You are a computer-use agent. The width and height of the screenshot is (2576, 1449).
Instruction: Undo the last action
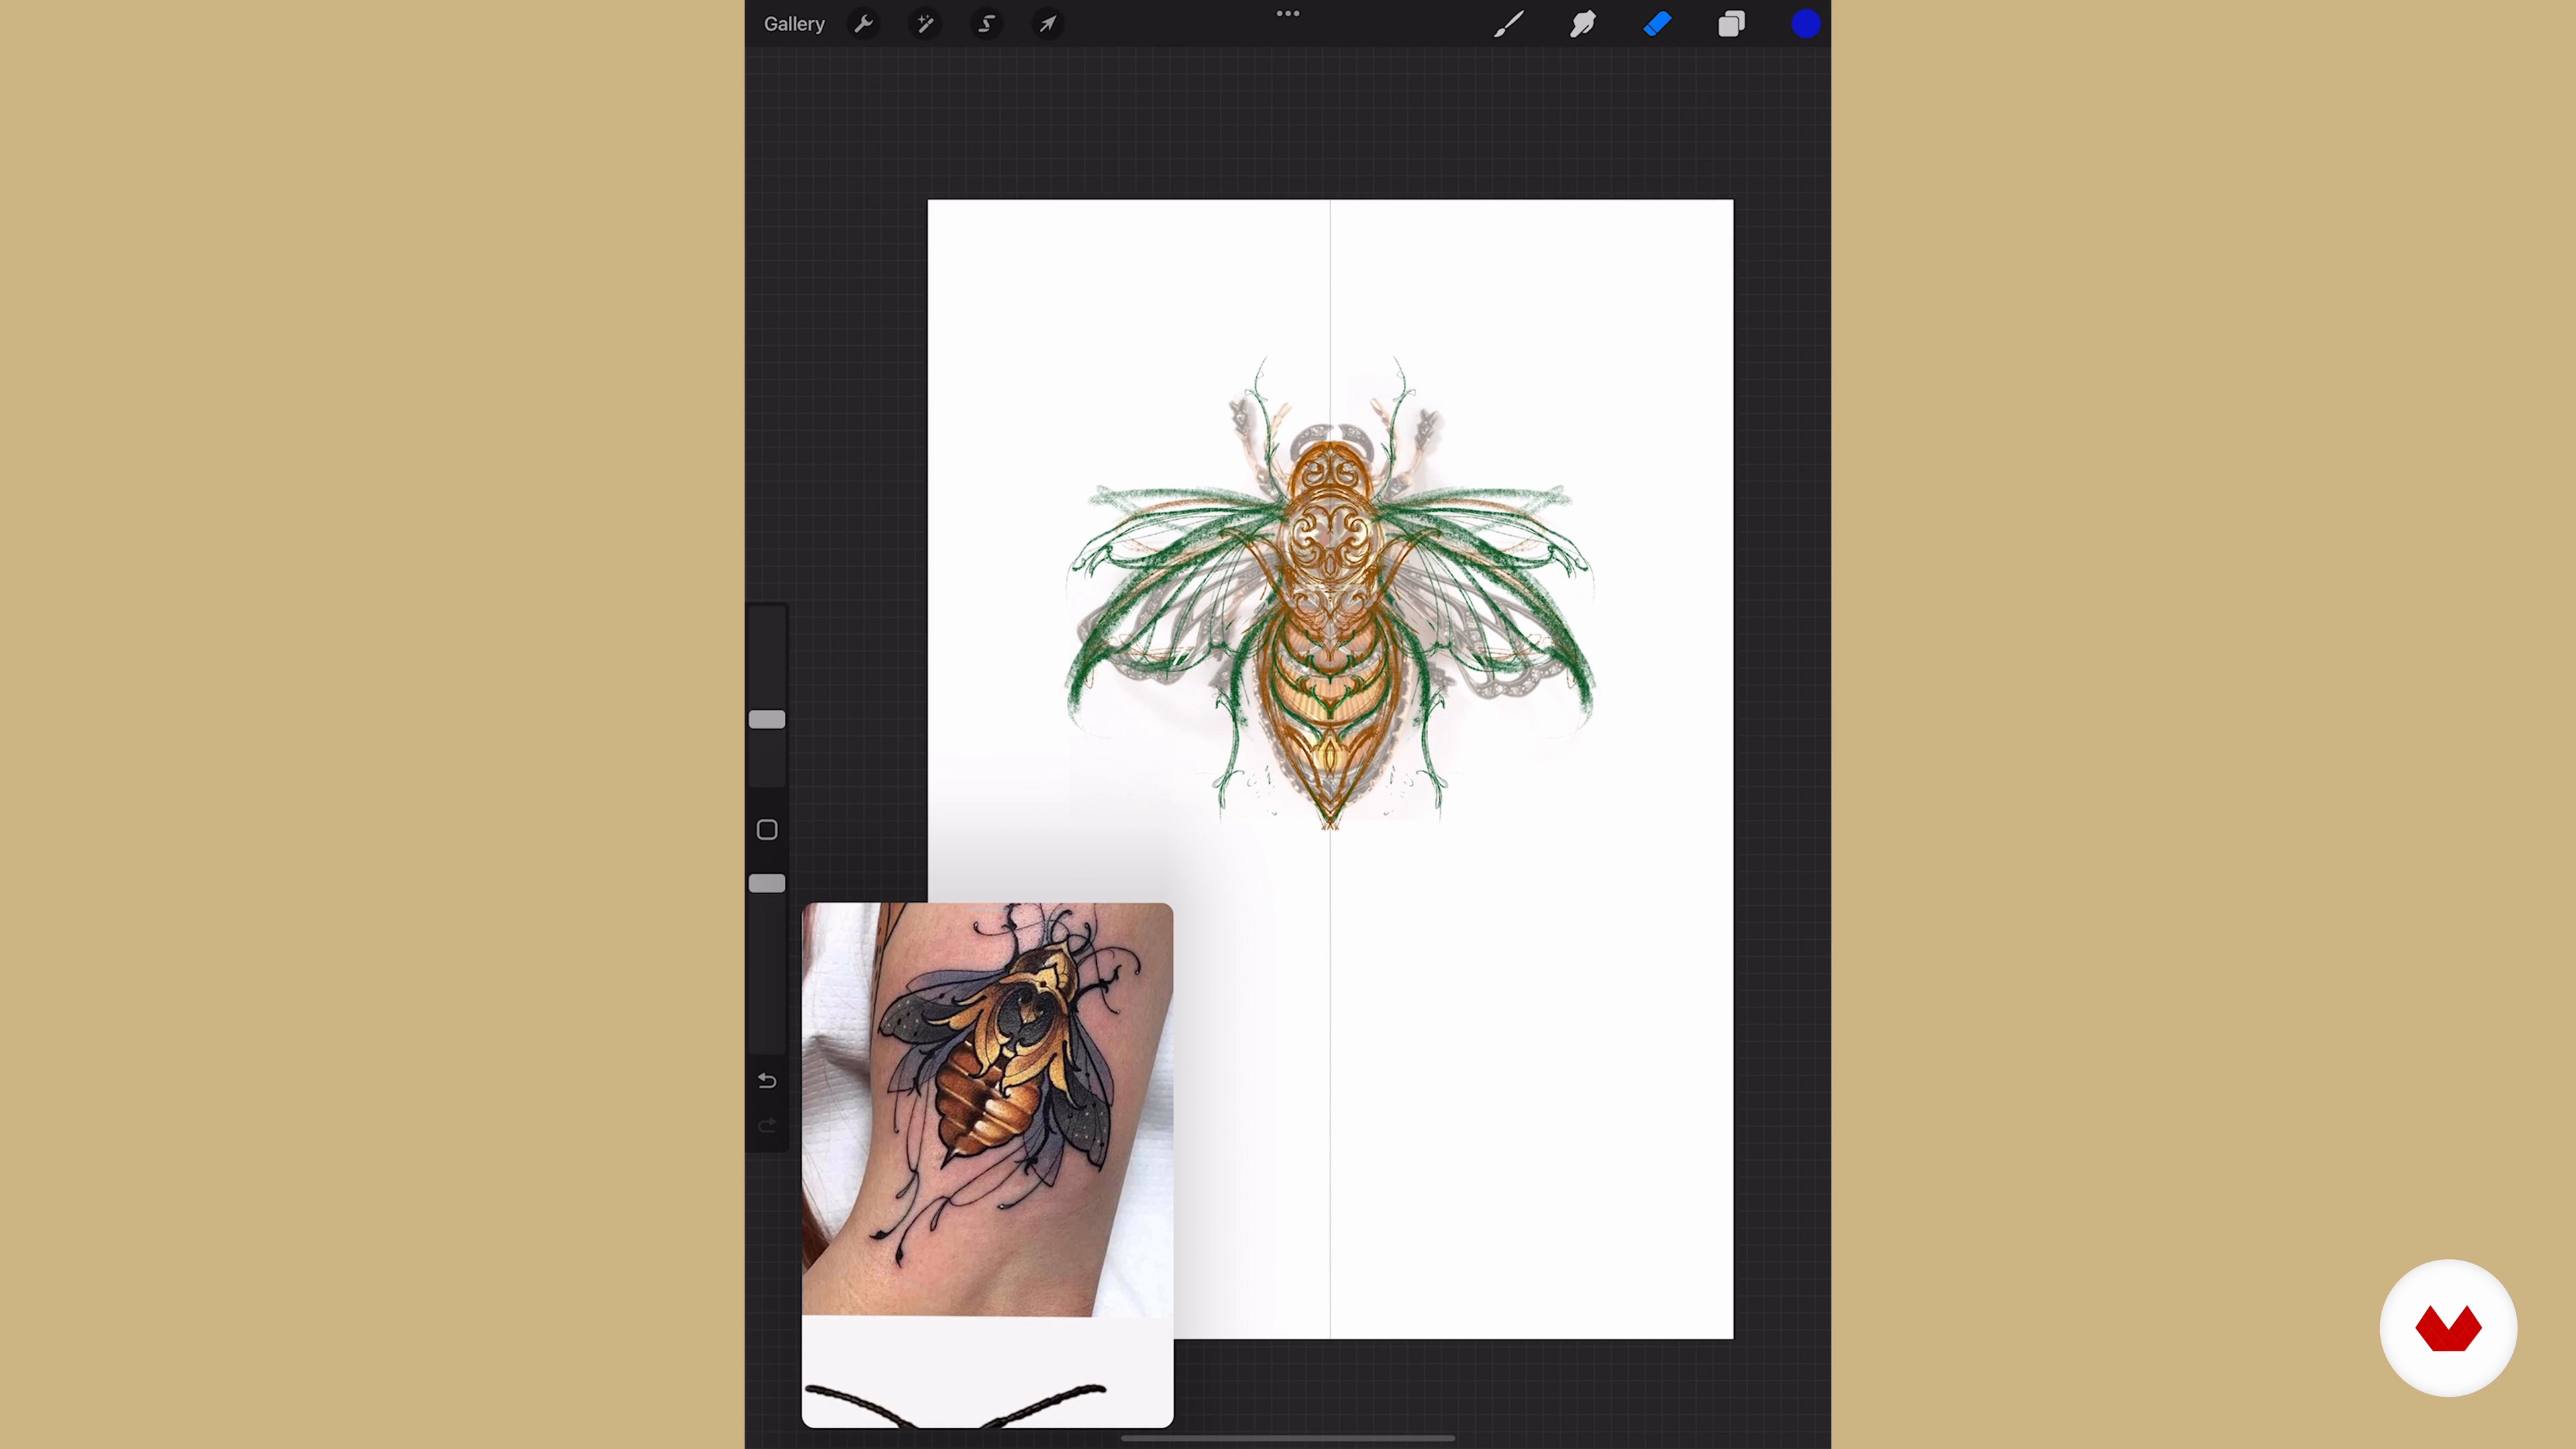pyautogui.click(x=767, y=1081)
